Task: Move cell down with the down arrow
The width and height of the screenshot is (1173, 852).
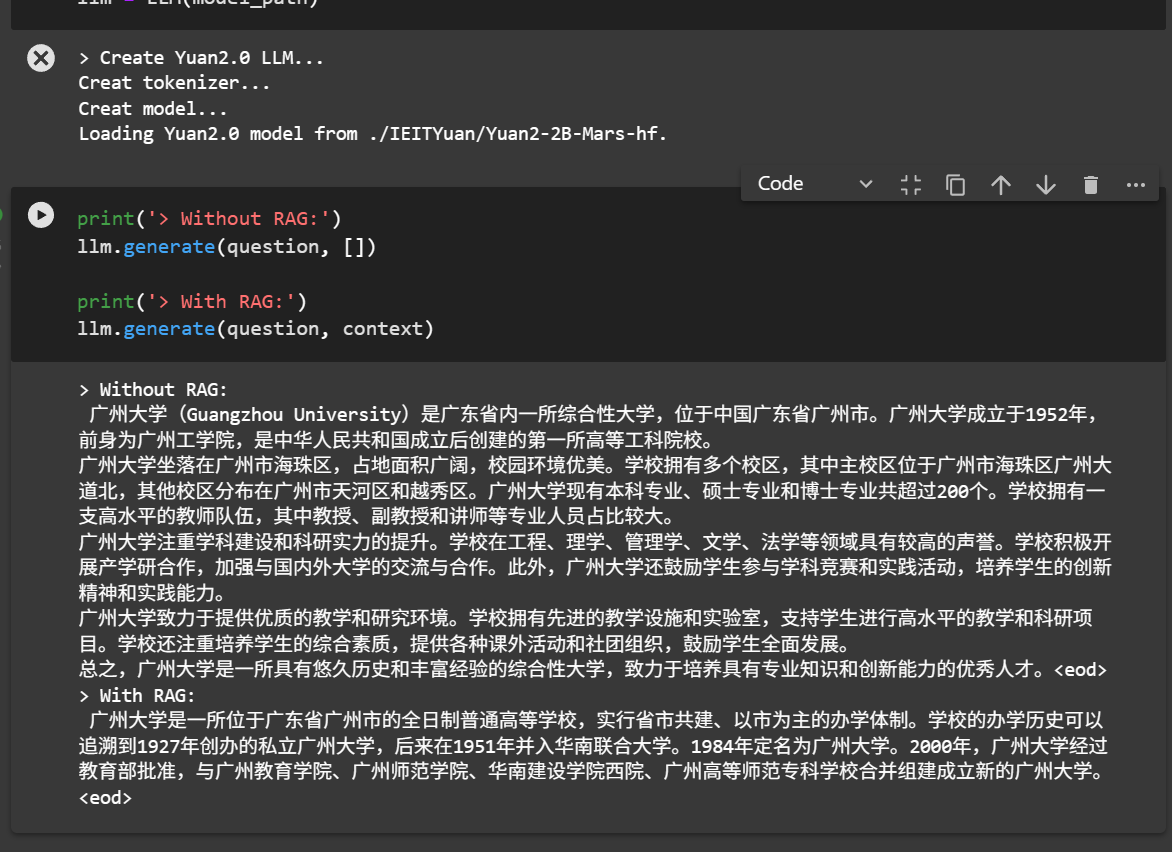Action: point(1045,184)
